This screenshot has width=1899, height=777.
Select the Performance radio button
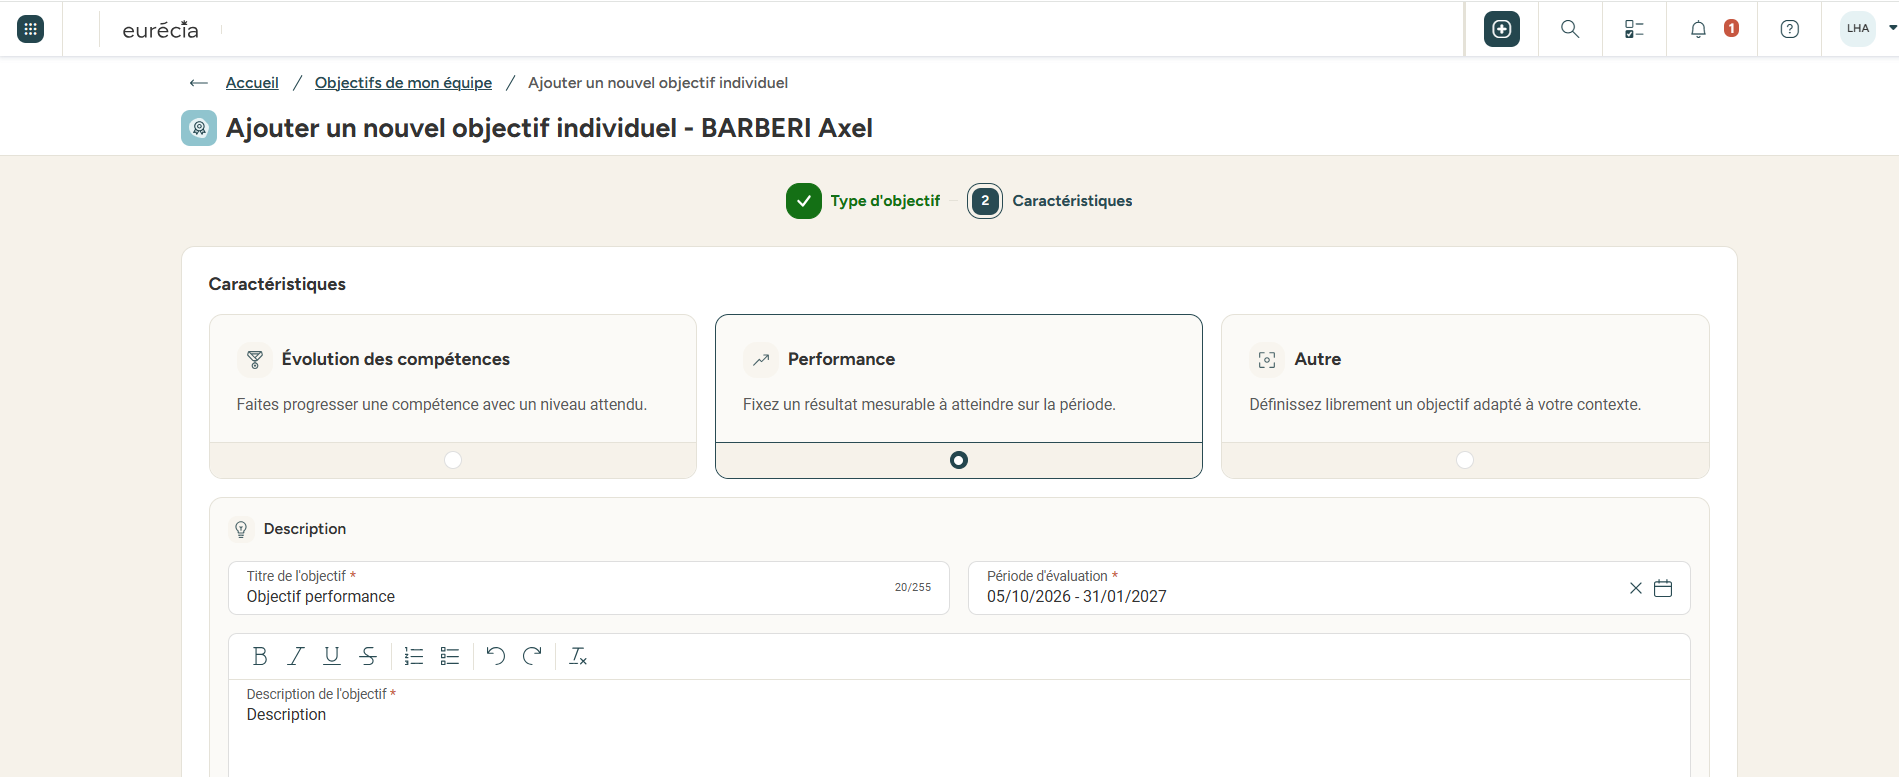(x=959, y=460)
